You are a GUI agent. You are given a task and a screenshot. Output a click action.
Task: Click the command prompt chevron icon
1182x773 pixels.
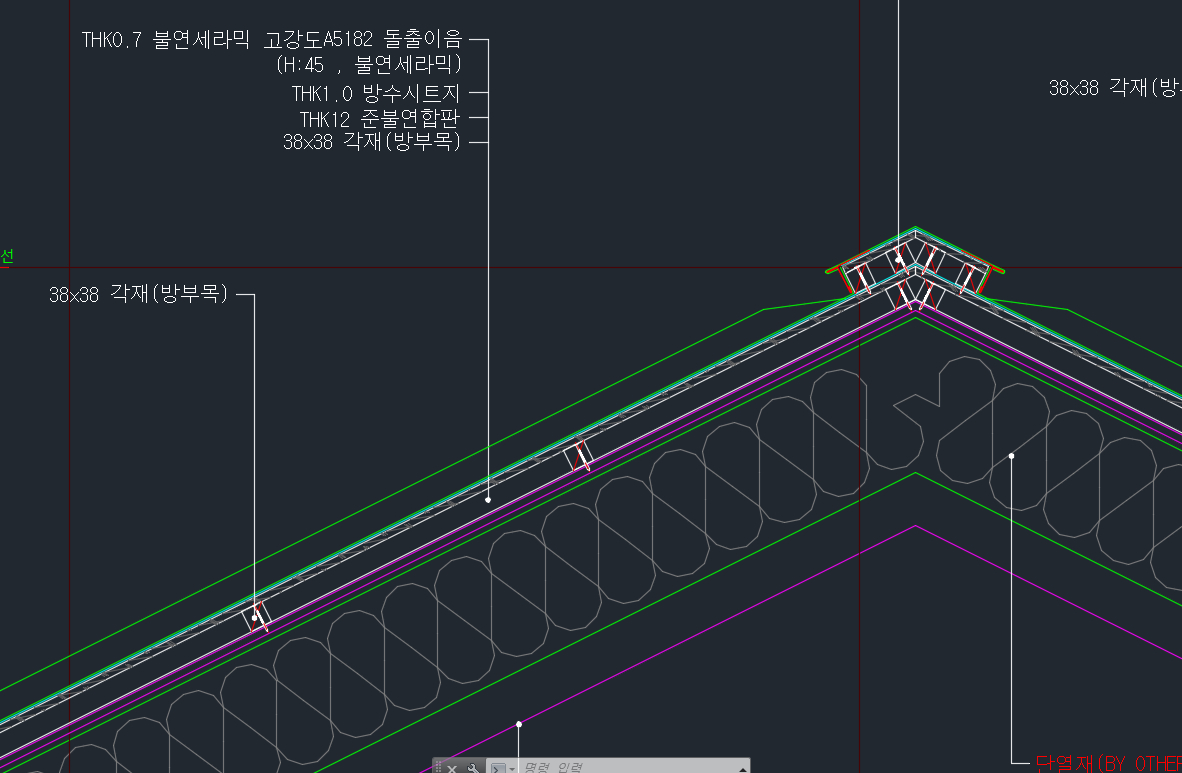tap(497, 767)
